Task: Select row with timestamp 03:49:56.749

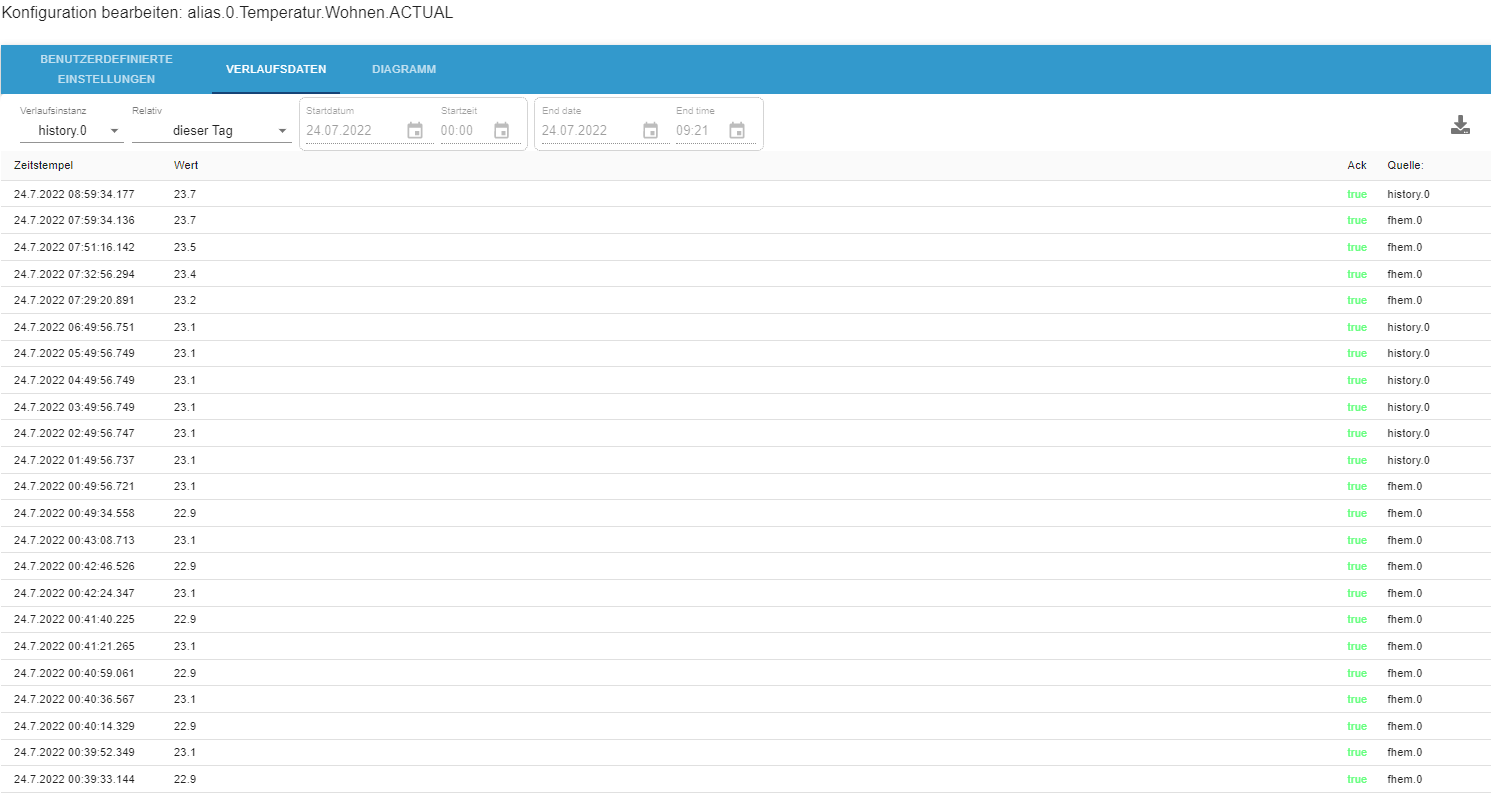Action: [745, 407]
